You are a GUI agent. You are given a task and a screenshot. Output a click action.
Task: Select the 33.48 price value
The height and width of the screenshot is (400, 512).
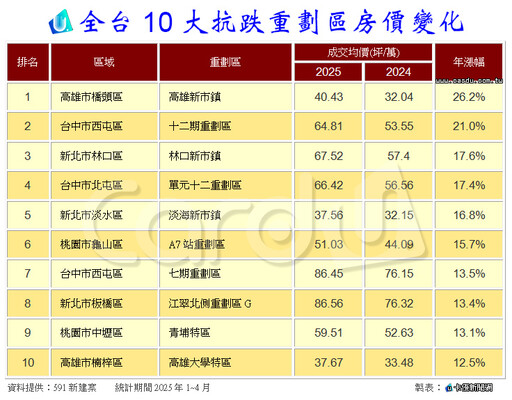[x=399, y=362]
